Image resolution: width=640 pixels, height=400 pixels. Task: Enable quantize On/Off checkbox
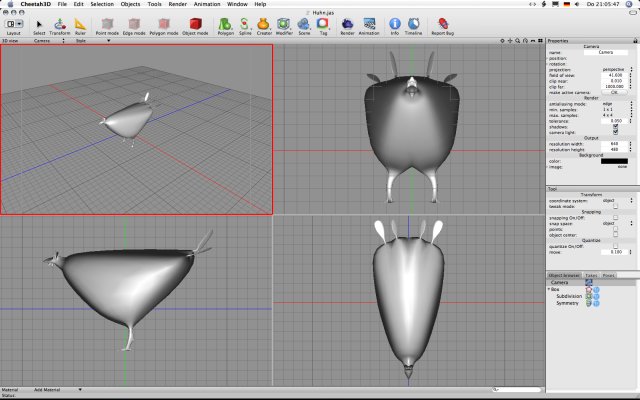coord(615,246)
